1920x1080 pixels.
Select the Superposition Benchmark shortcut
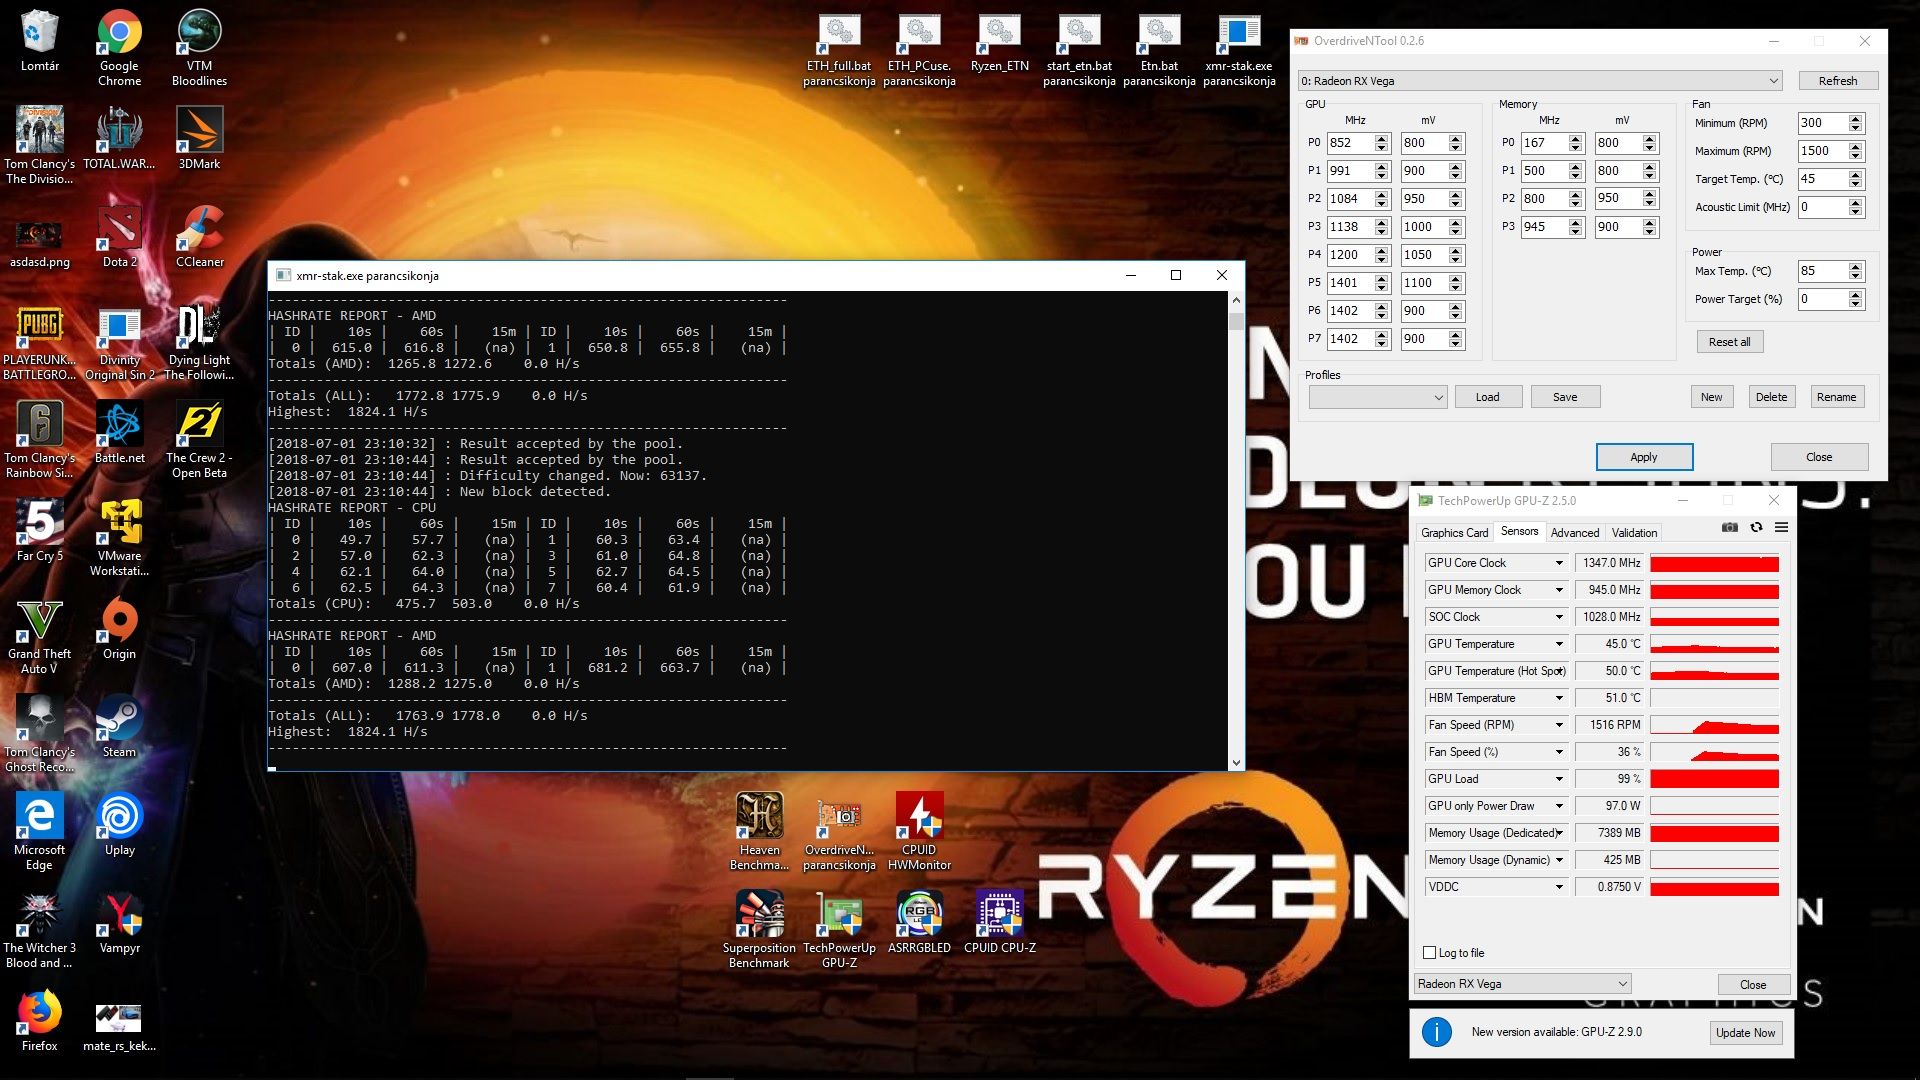tap(759, 930)
